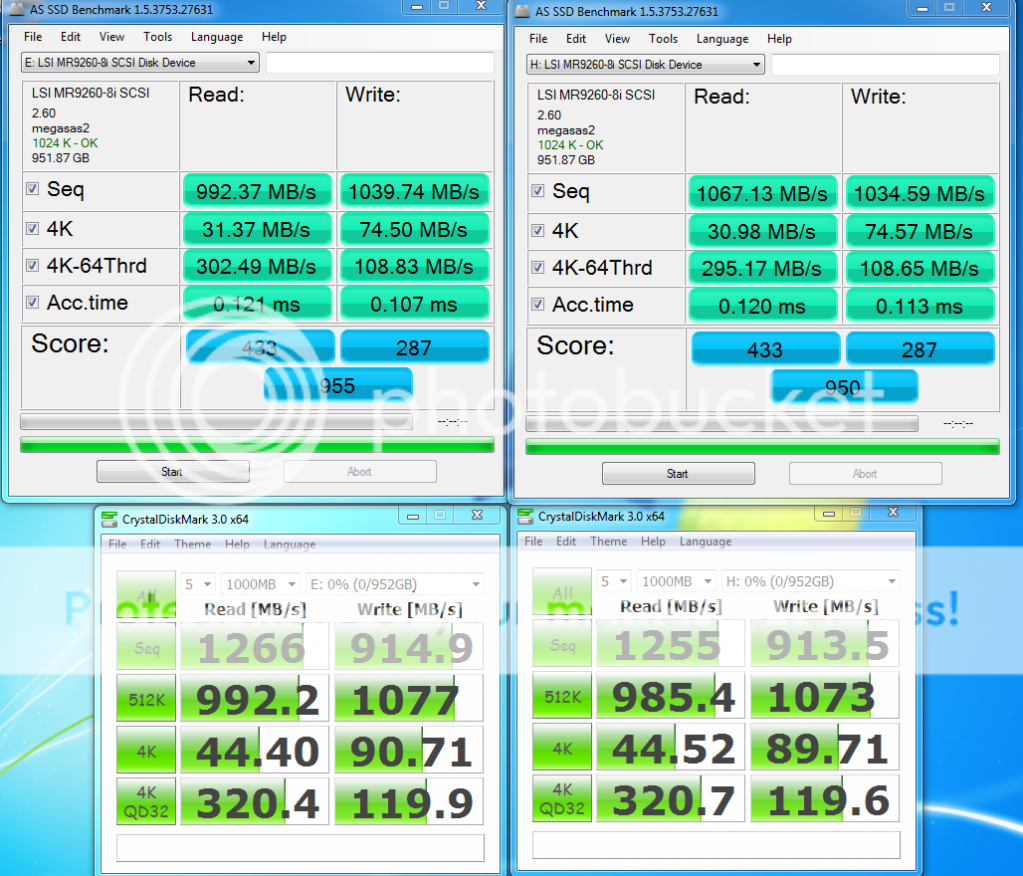1023x876 pixels.
Task: Click Abort in AS SSD H: window
Action: [x=865, y=474]
